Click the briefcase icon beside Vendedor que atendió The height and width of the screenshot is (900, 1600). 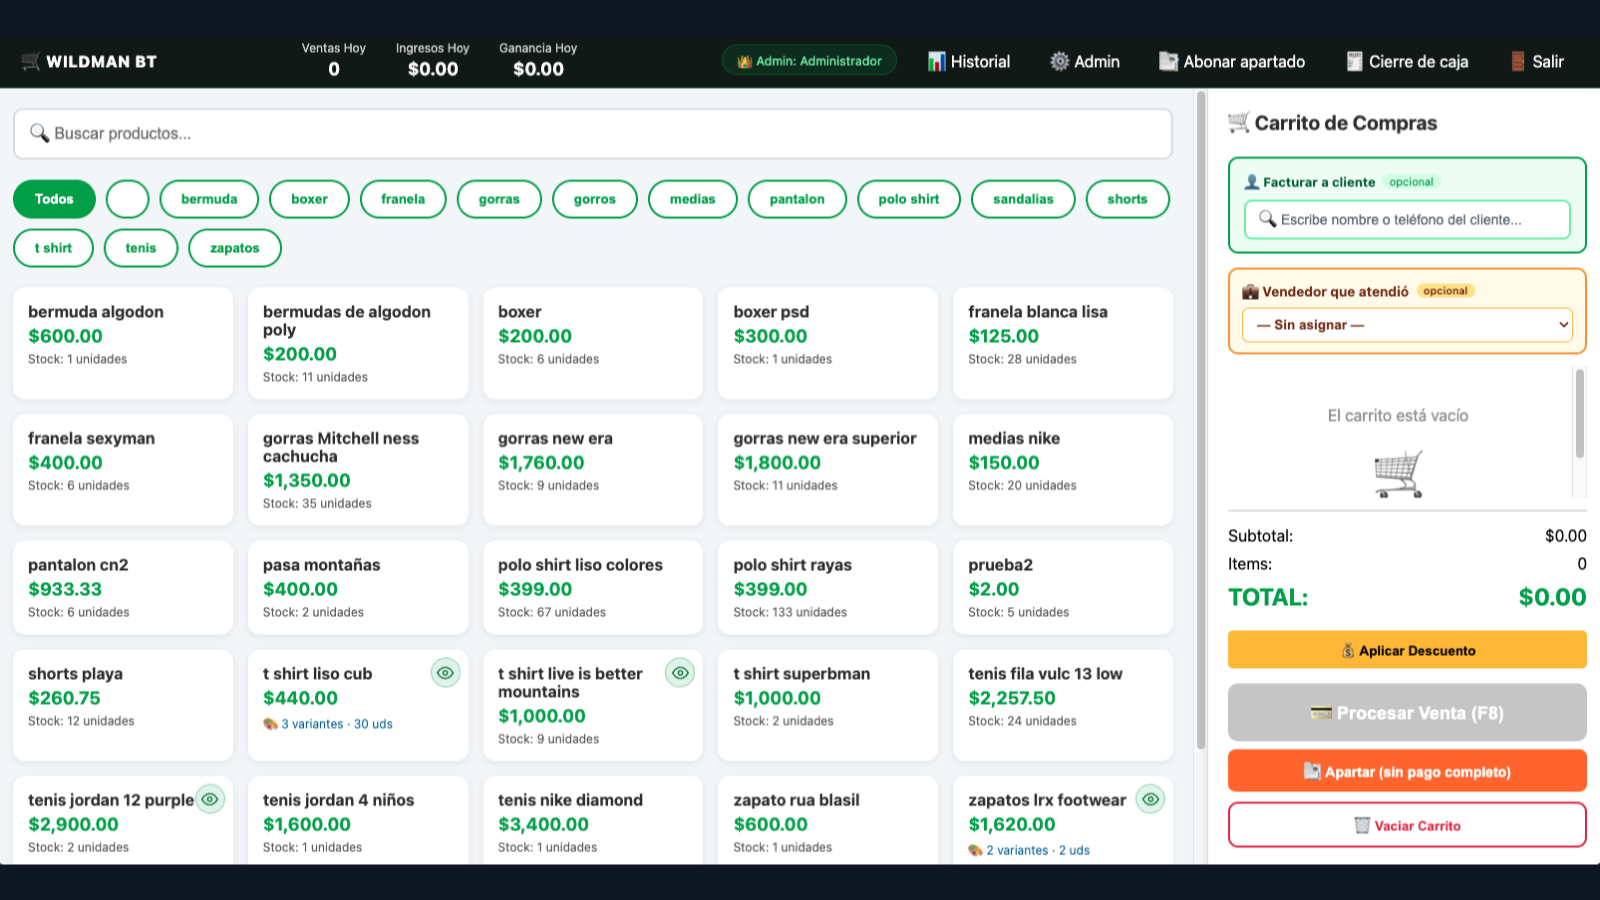(x=1250, y=292)
